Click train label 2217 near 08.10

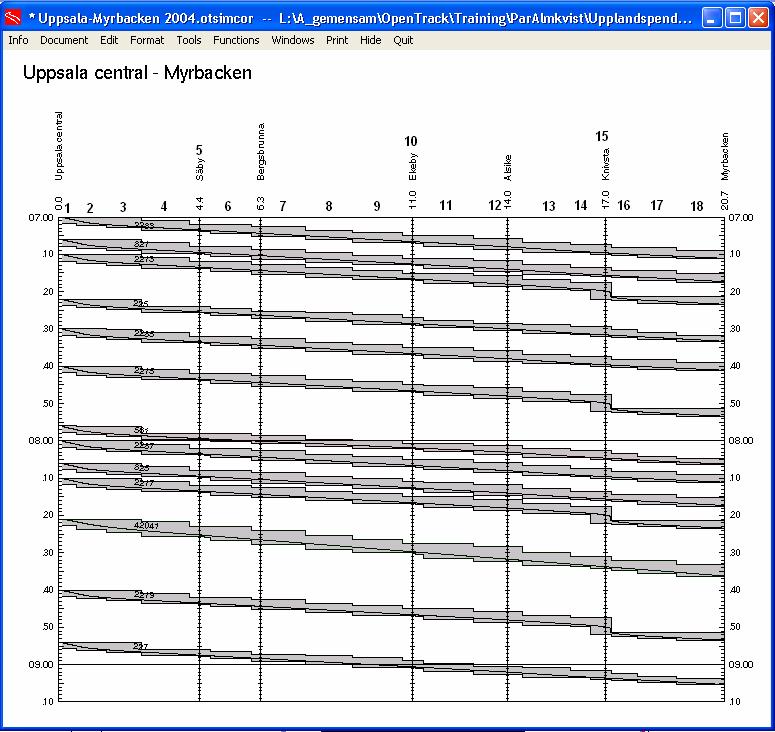[x=144, y=483]
